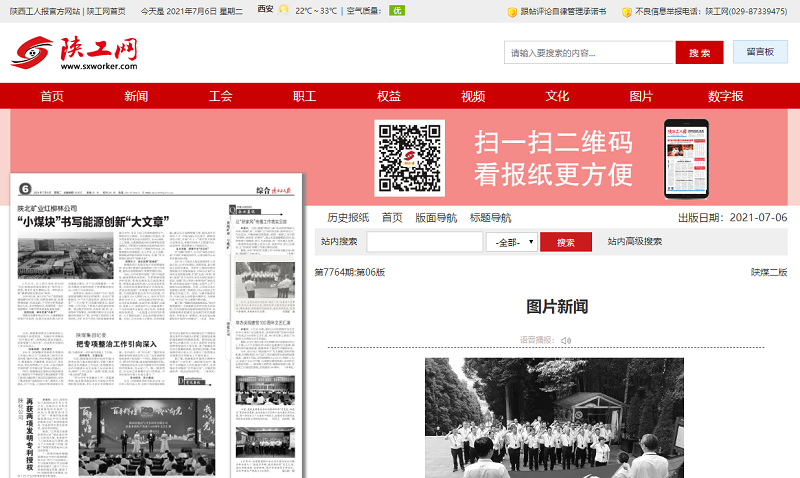Click the 陕工网 logo
Screen dimensions: 800x478
(x=74, y=53)
